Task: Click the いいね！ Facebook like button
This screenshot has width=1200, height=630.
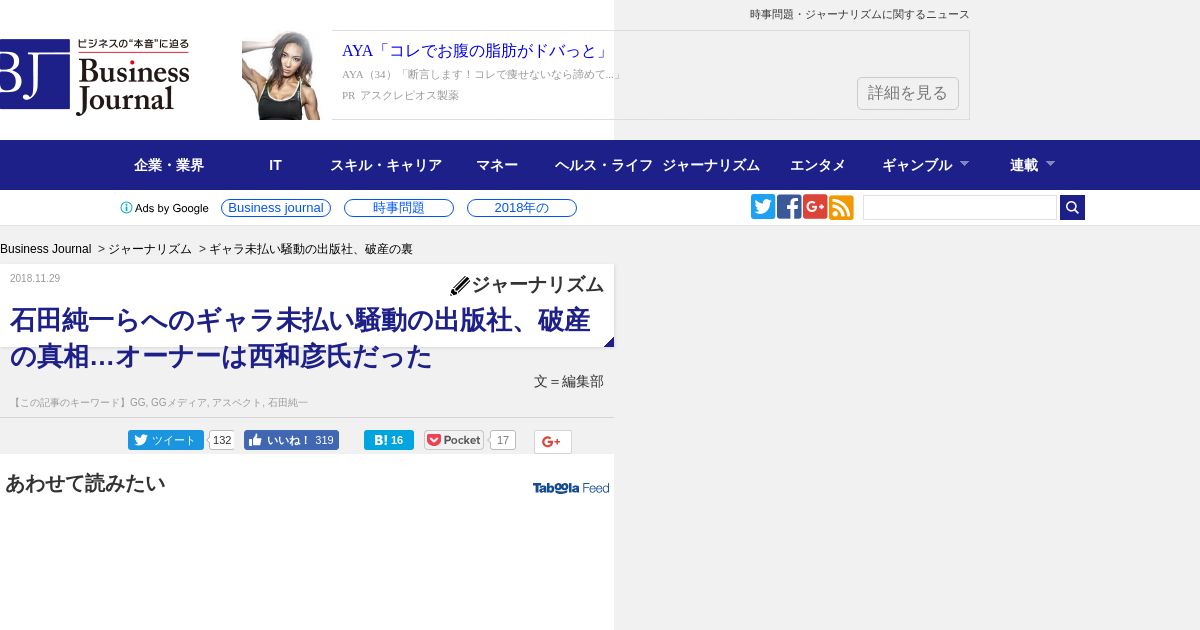Action: click(x=291, y=440)
